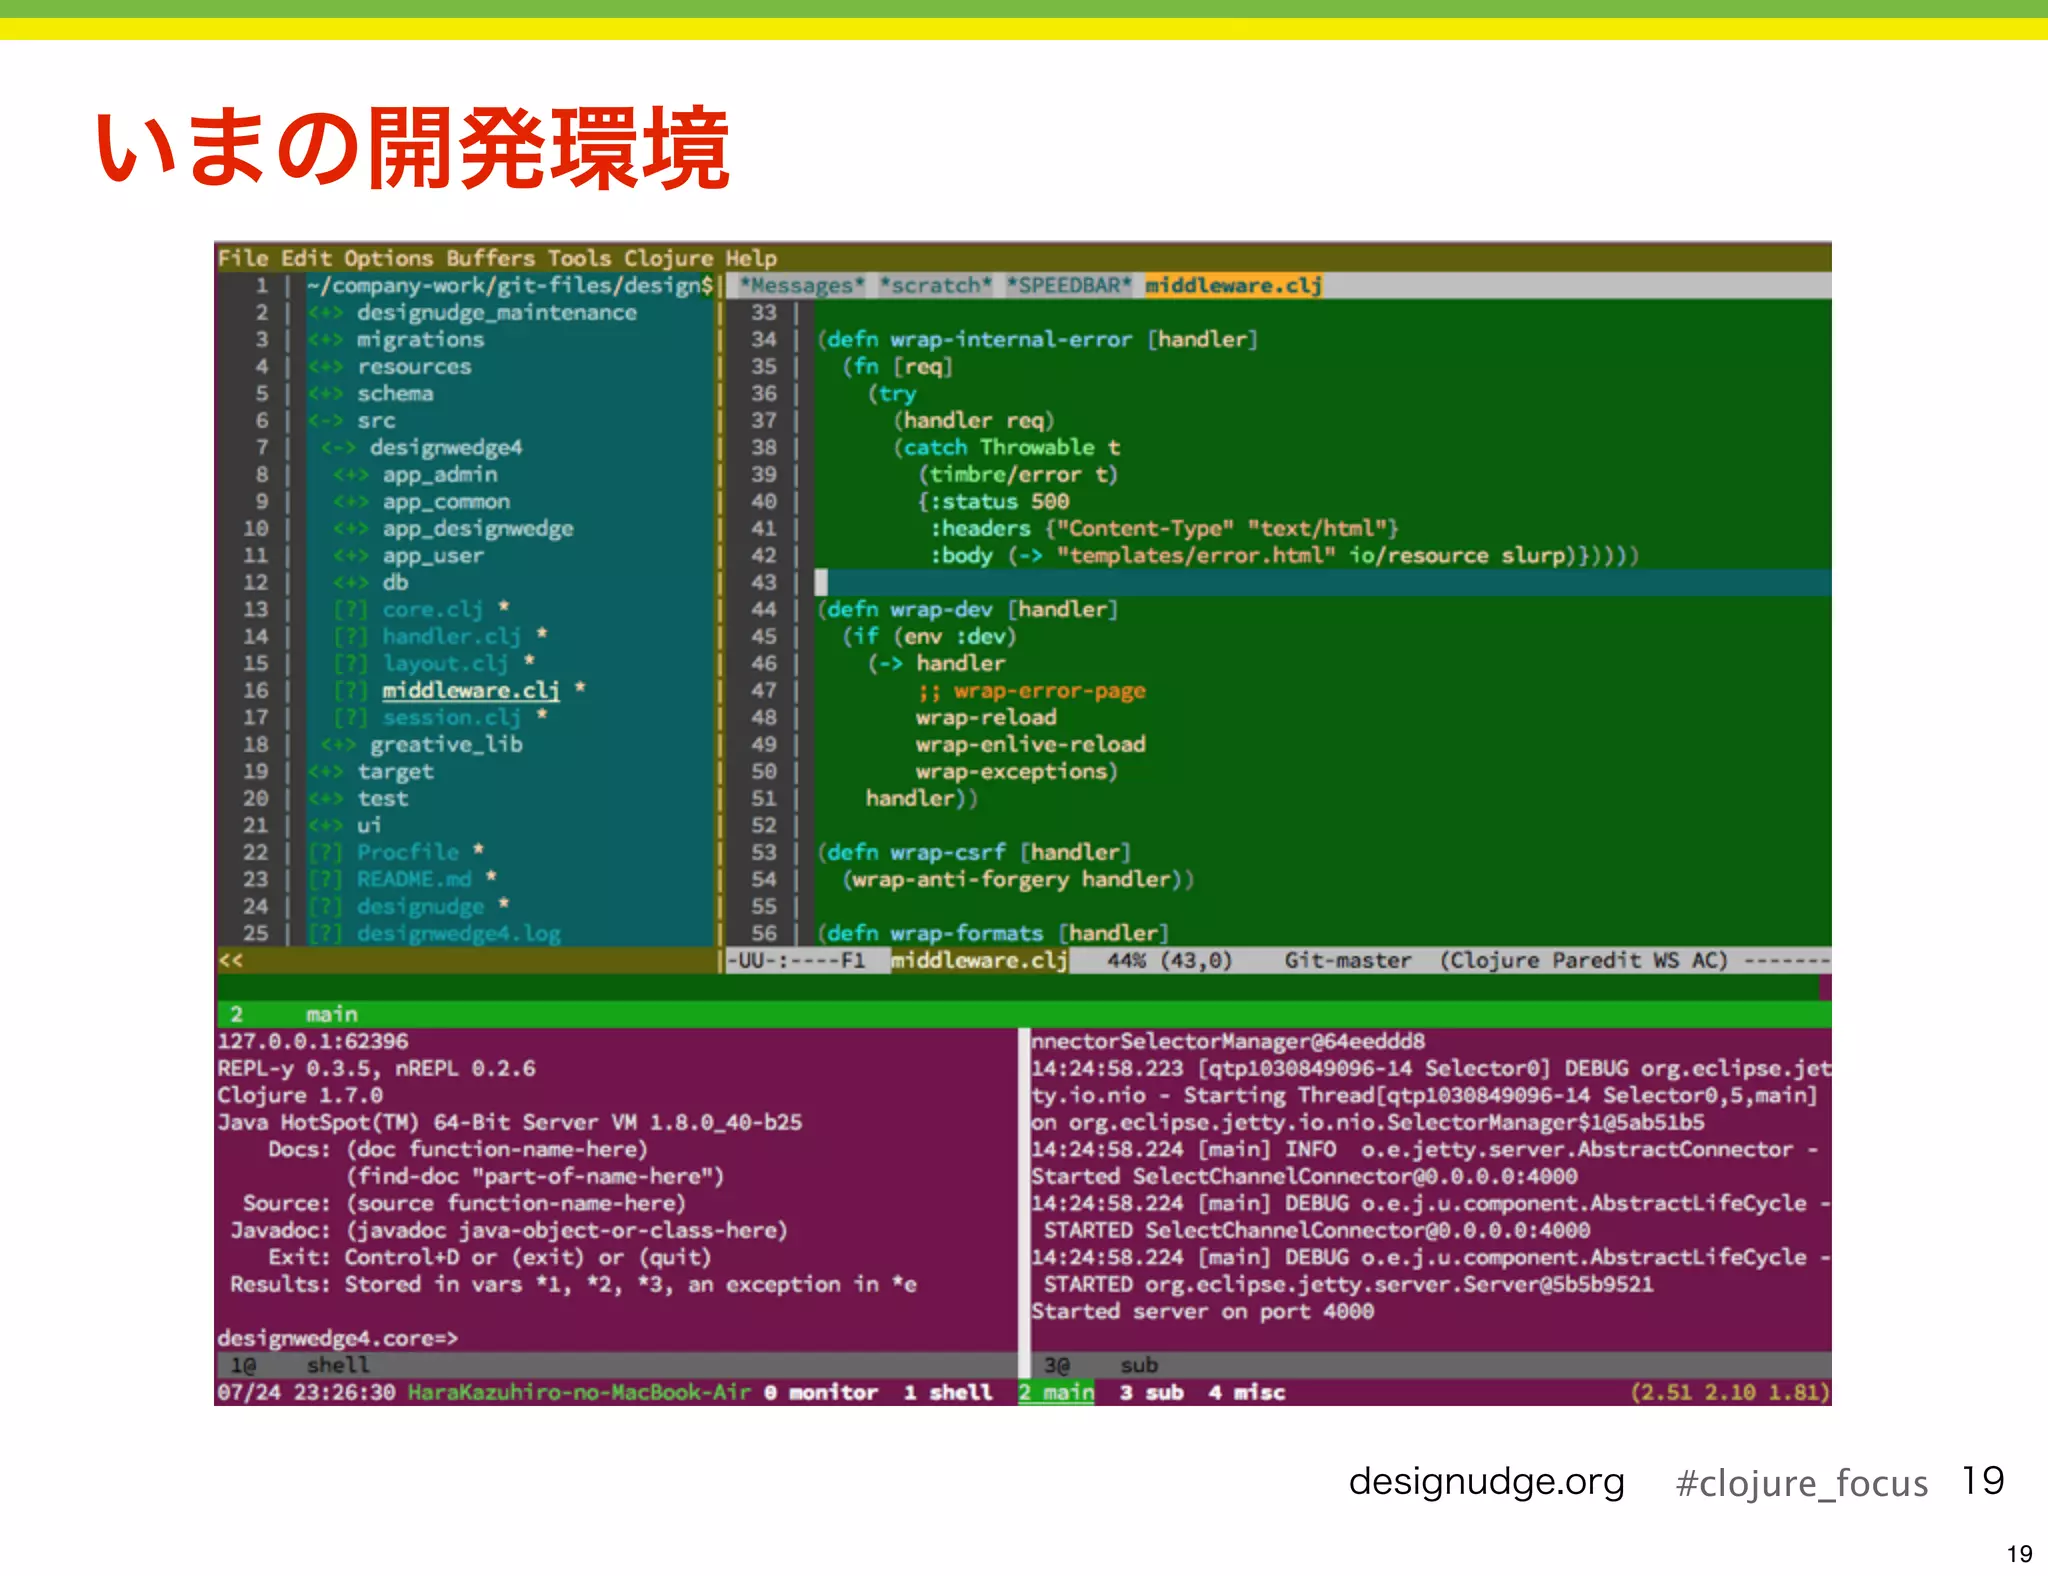Click the 3@ sub pane label
Screen dimensions: 2048x1576
tap(1101, 1365)
